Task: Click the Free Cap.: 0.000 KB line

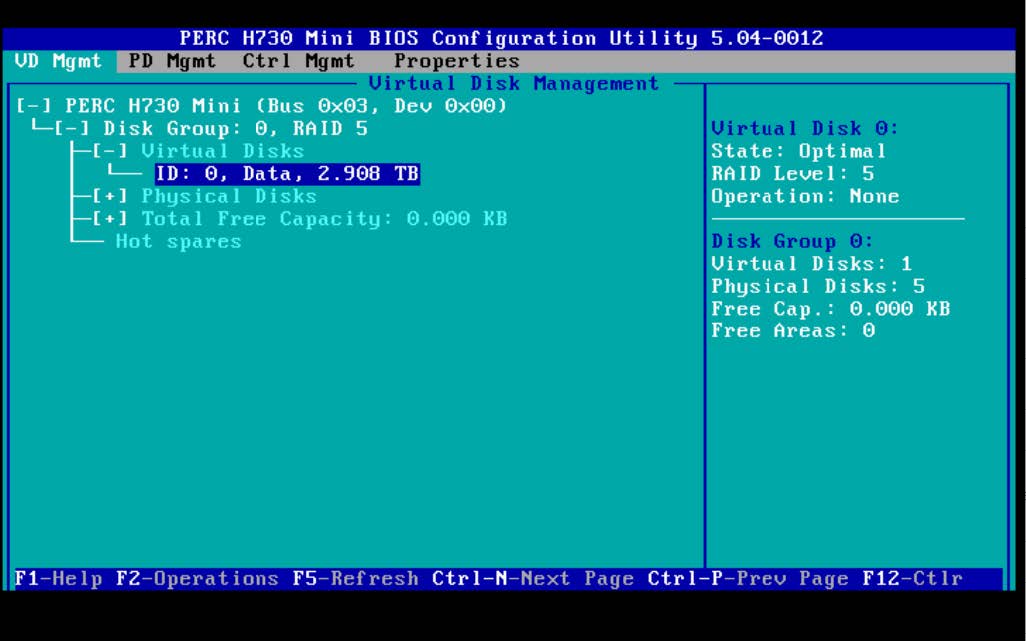Action: 831,309
